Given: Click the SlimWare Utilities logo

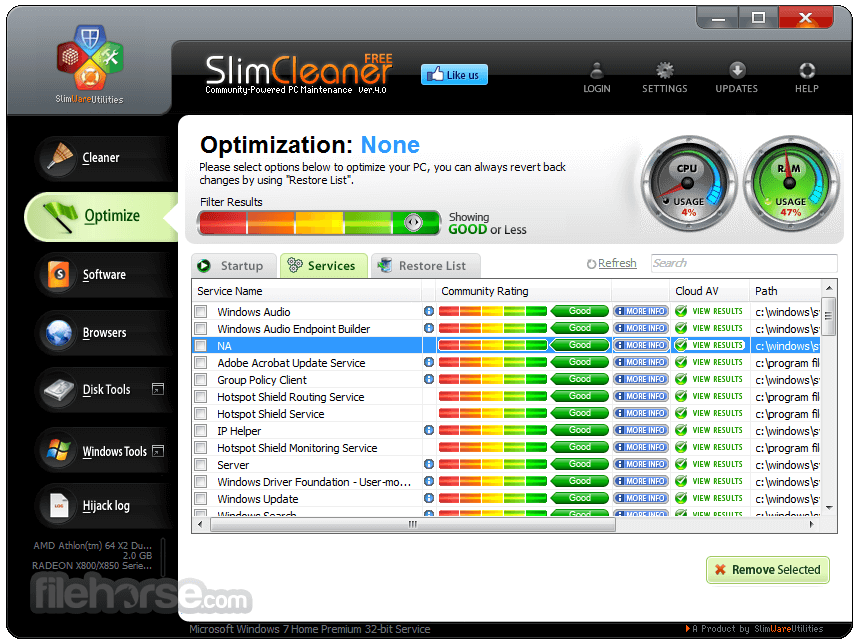Looking at the screenshot, I should click(90, 65).
